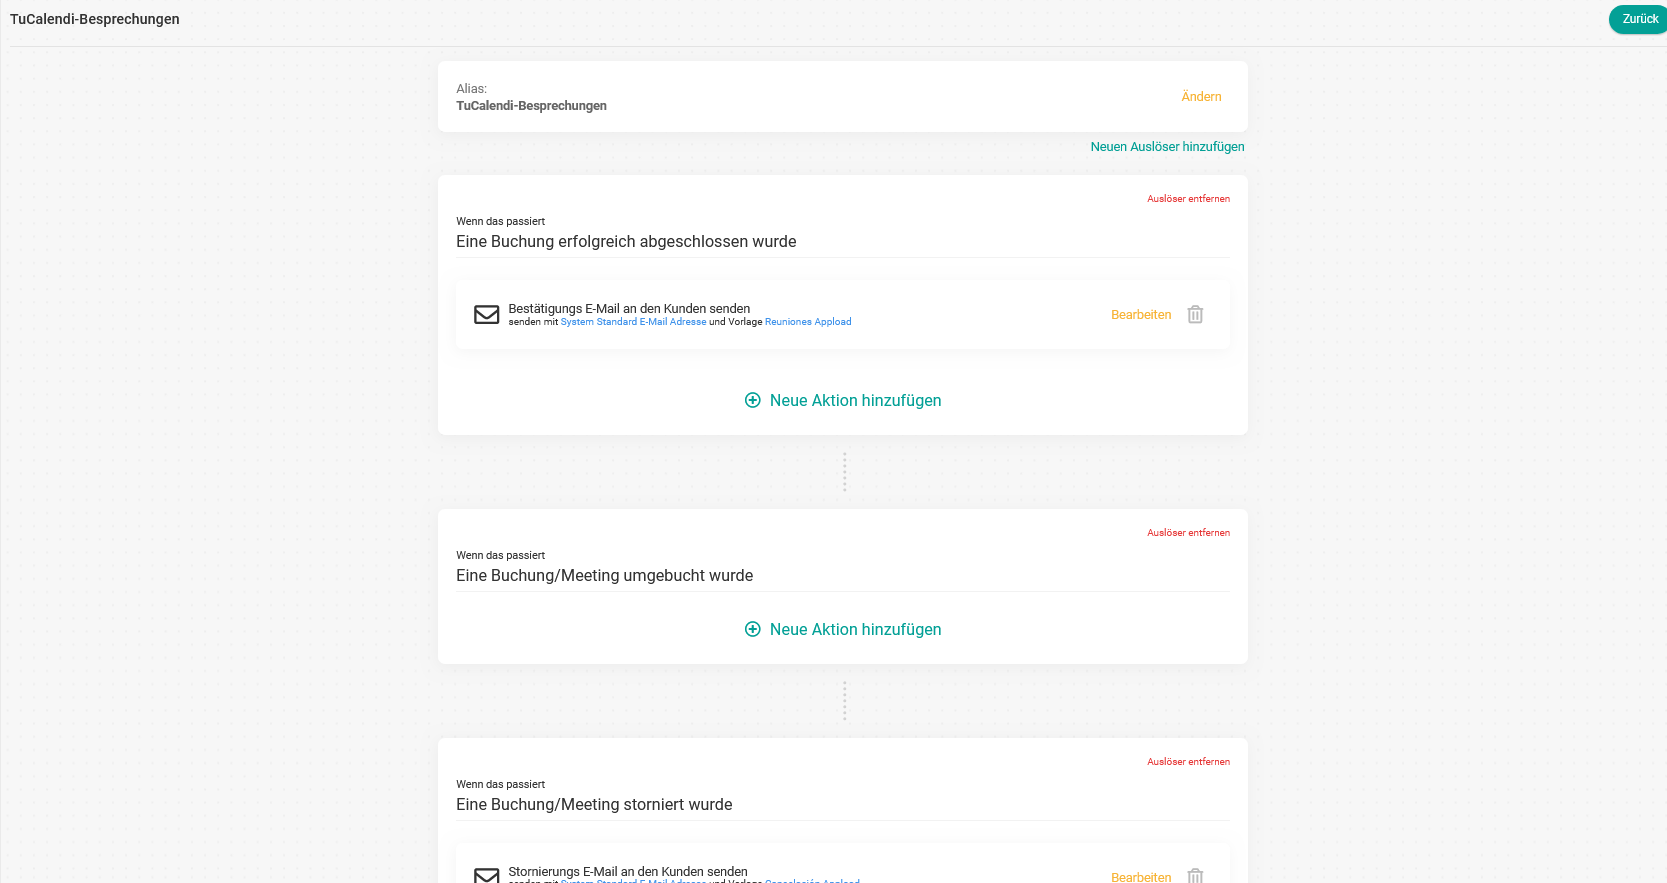Click Neuen Auslöser hinzufügen
Image resolution: width=1667 pixels, height=883 pixels.
[x=1167, y=147]
